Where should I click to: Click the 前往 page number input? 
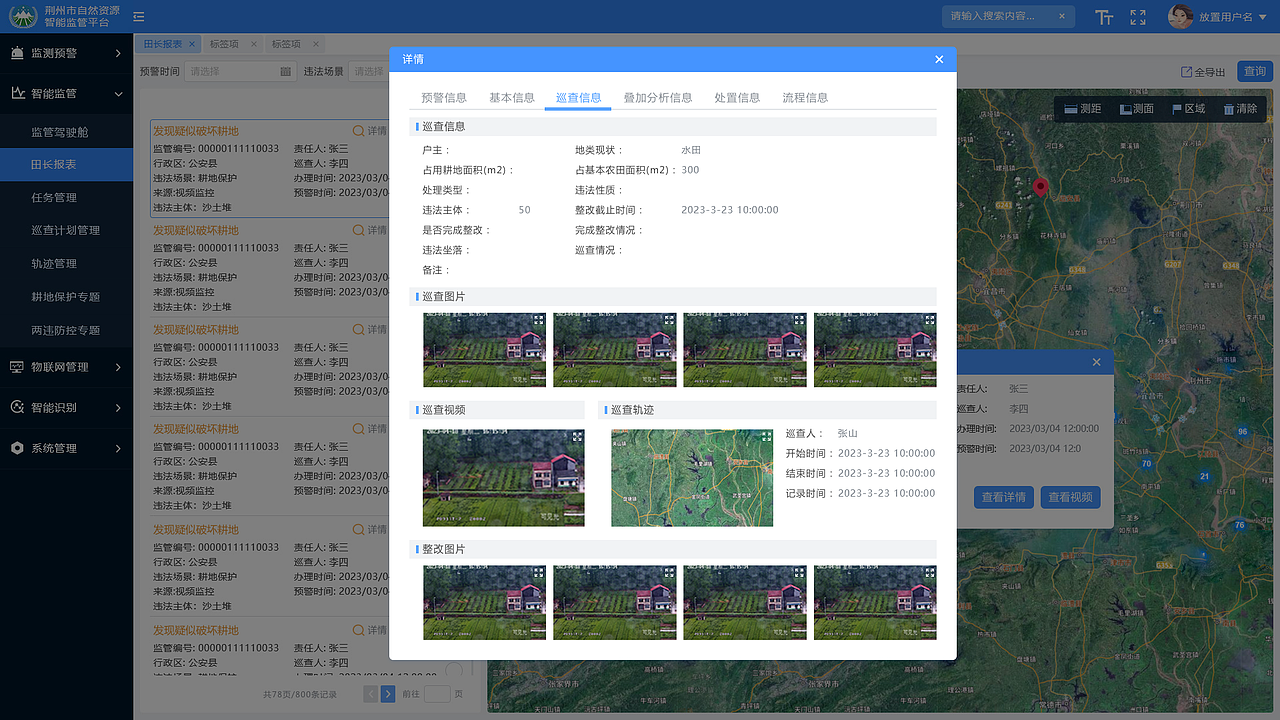(437, 694)
